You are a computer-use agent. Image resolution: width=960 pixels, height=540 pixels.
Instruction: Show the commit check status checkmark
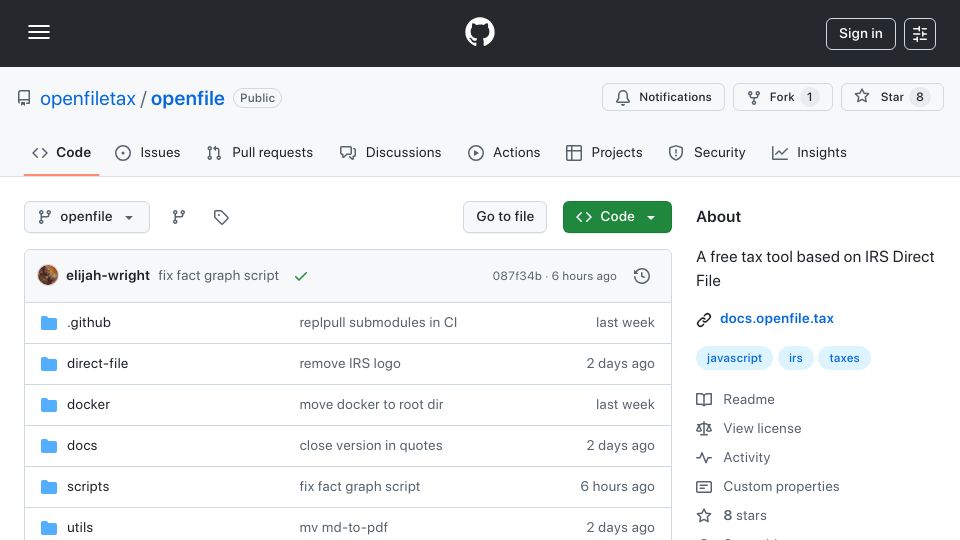tap(301, 276)
